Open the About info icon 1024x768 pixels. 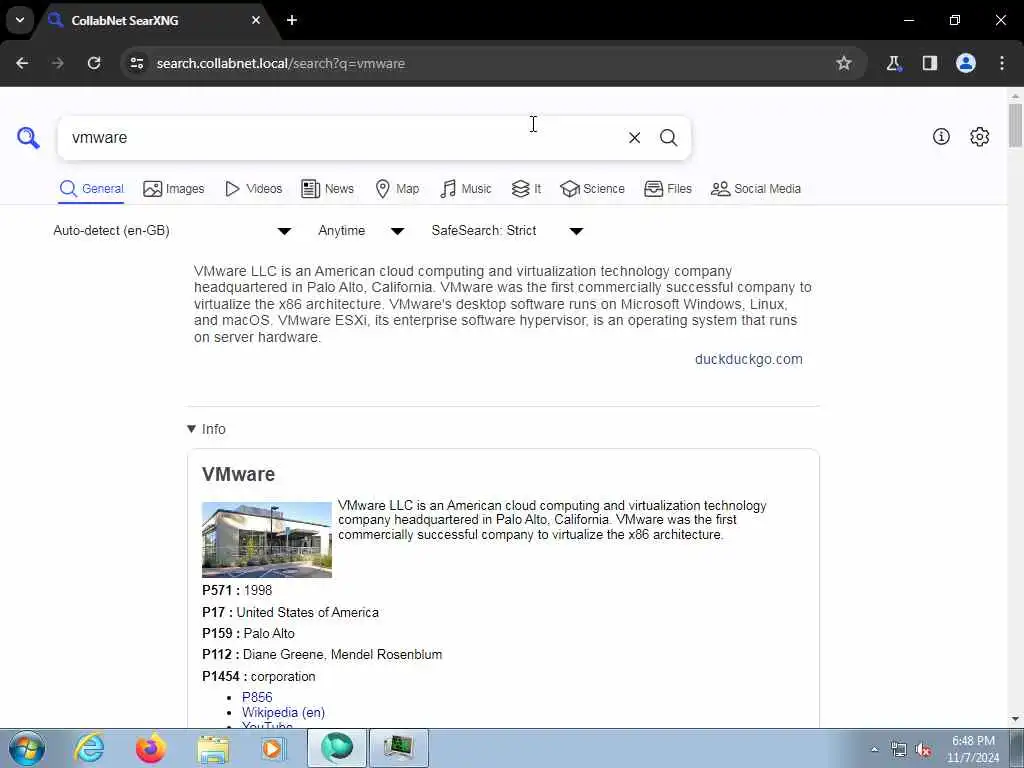(941, 136)
